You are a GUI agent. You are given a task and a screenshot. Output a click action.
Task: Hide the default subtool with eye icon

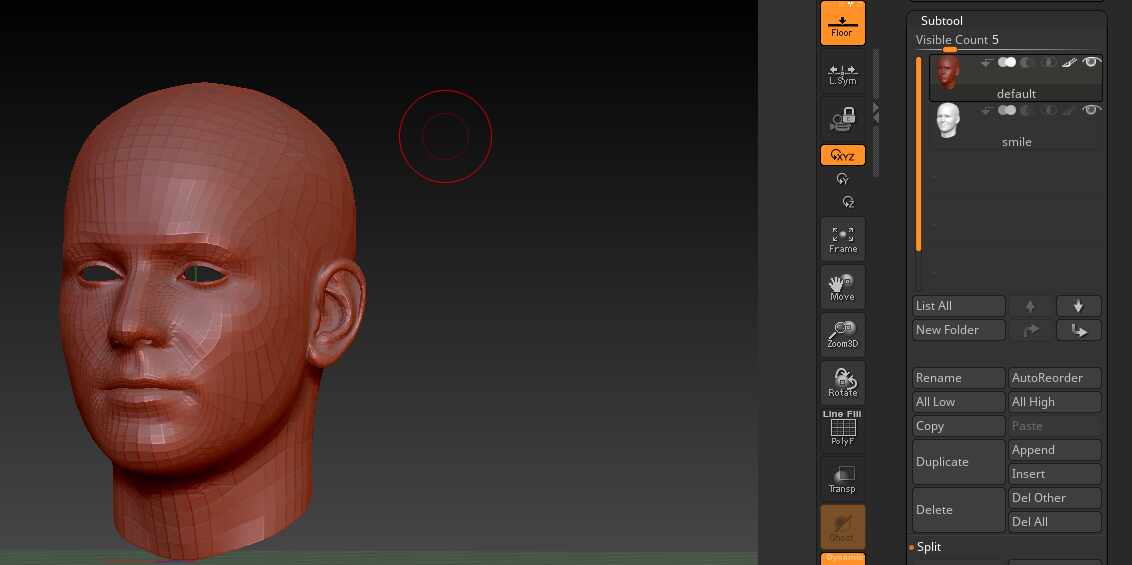click(x=1092, y=62)
